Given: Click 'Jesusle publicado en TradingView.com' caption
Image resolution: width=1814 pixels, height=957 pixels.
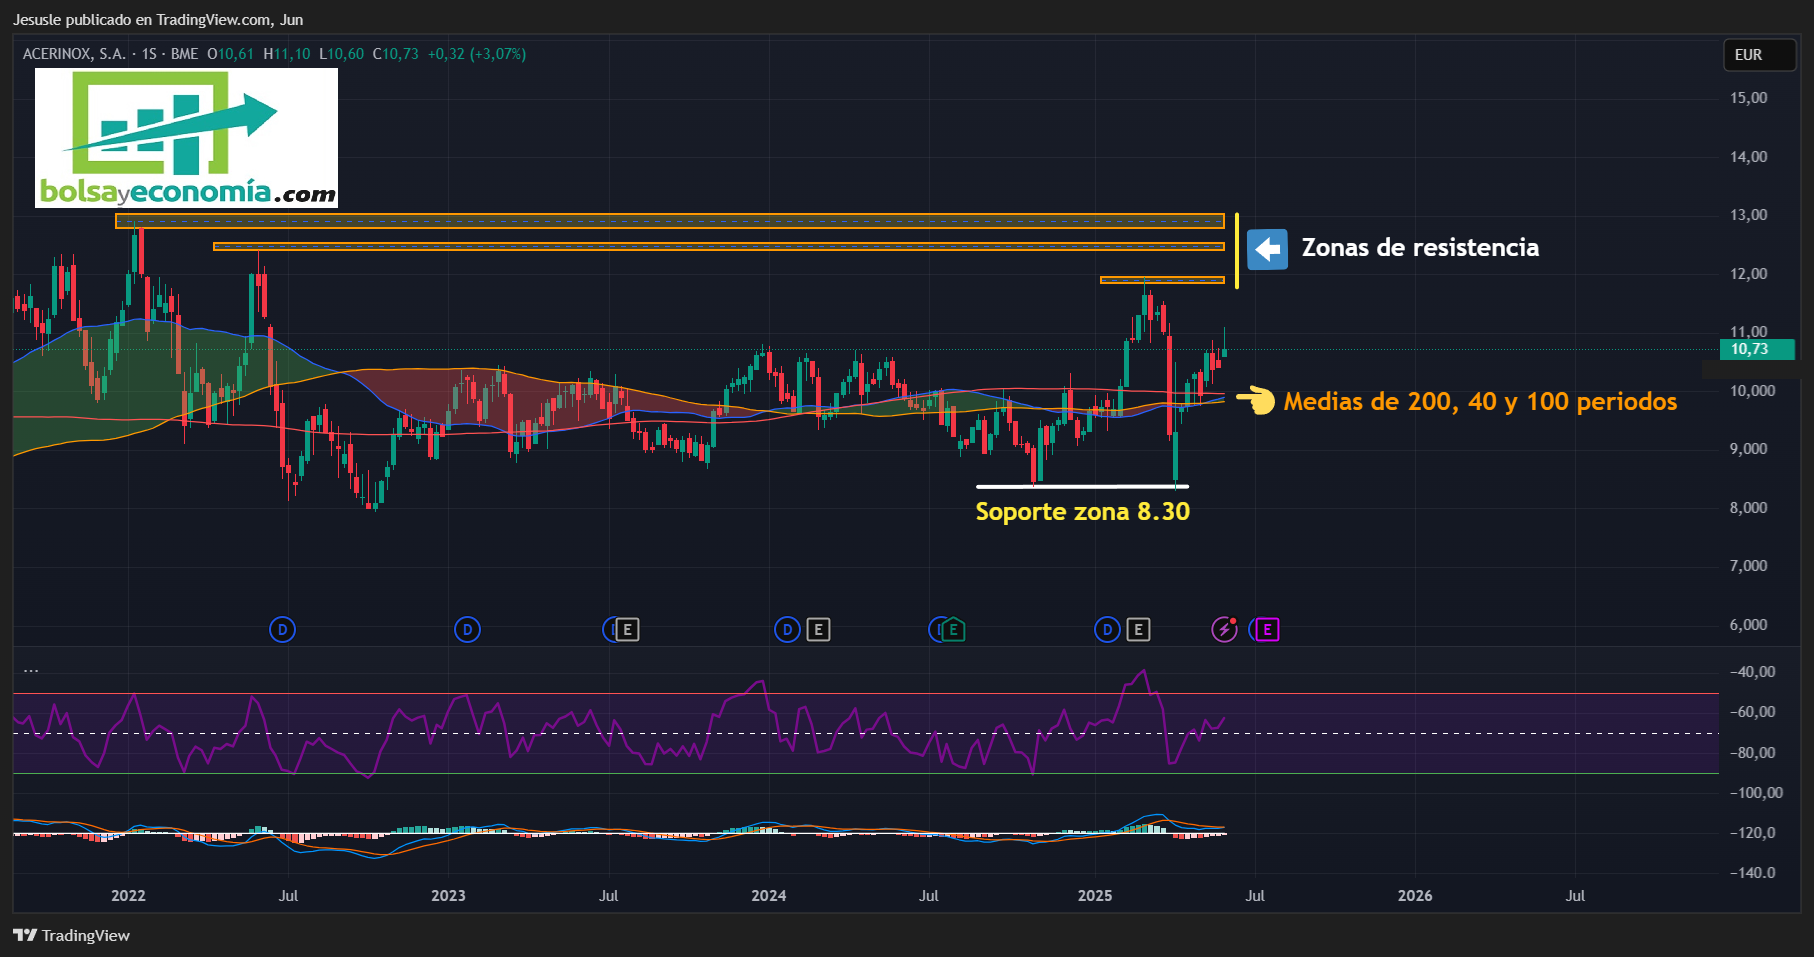Looking at the screenshot, I should 142,20.
